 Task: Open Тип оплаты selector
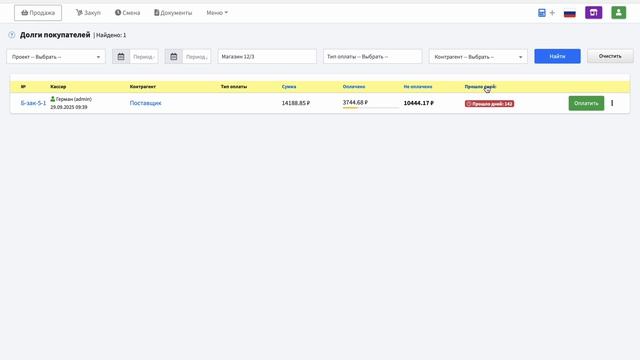(373, 57)
